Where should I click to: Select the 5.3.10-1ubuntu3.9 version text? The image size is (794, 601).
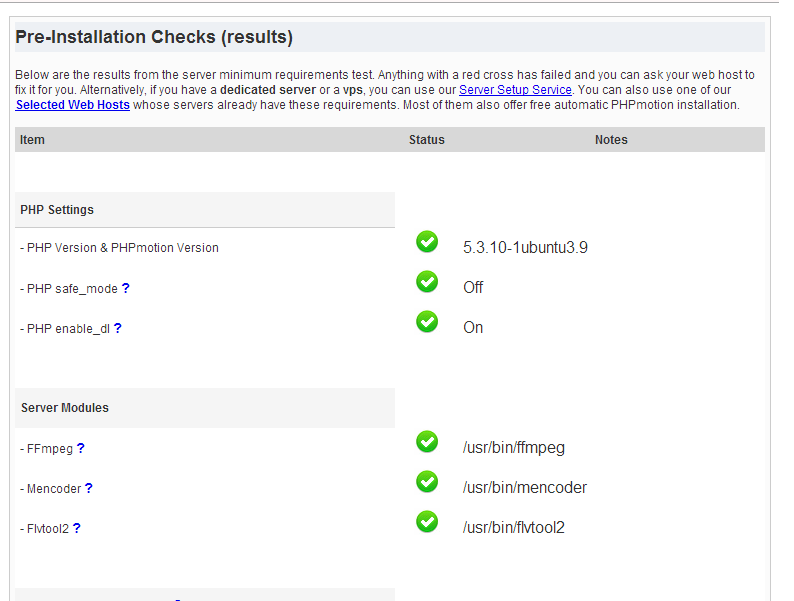click(x=525, y=247)
